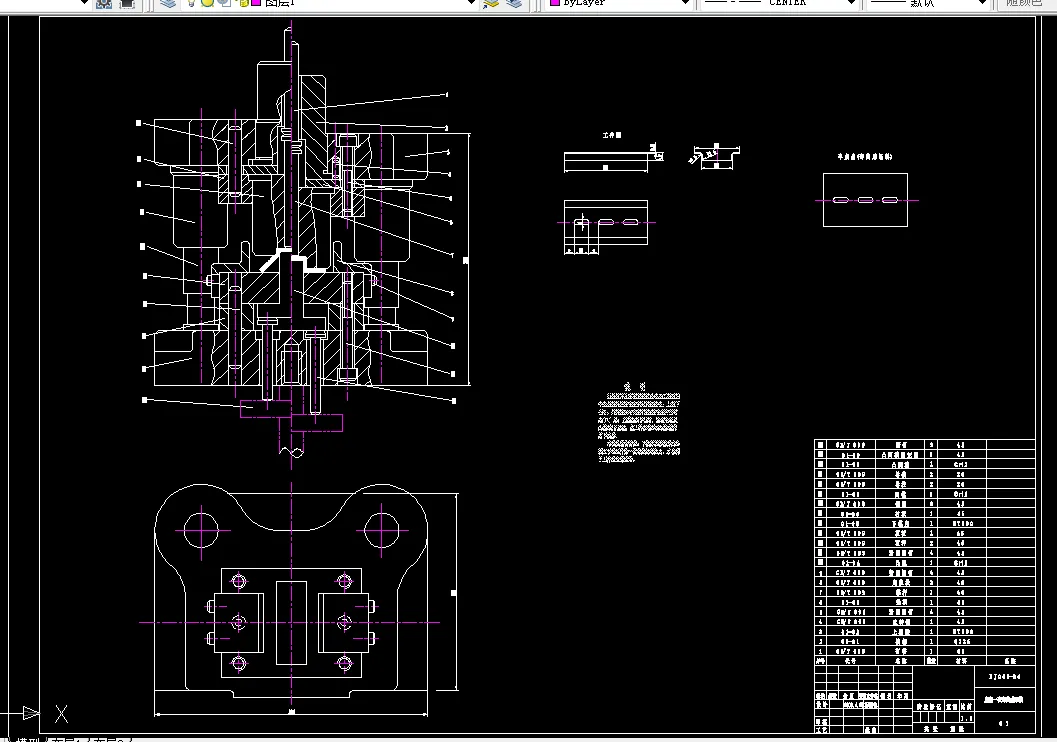The height and width of the screenshot is (742, 1057).
Task: Expand the 图层1 layer dropdown arrow
Action: (x=471, y=3)
